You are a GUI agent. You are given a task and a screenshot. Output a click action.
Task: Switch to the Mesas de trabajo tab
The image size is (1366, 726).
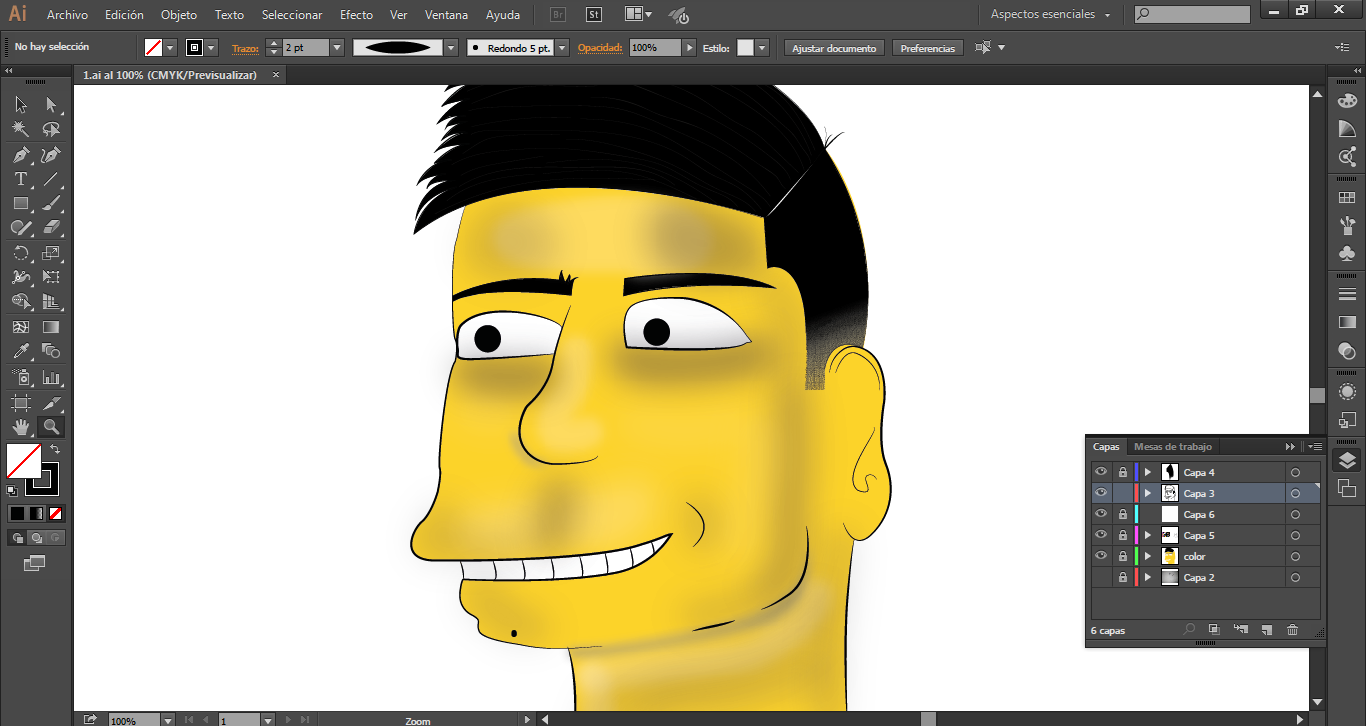click(1172, 447)
